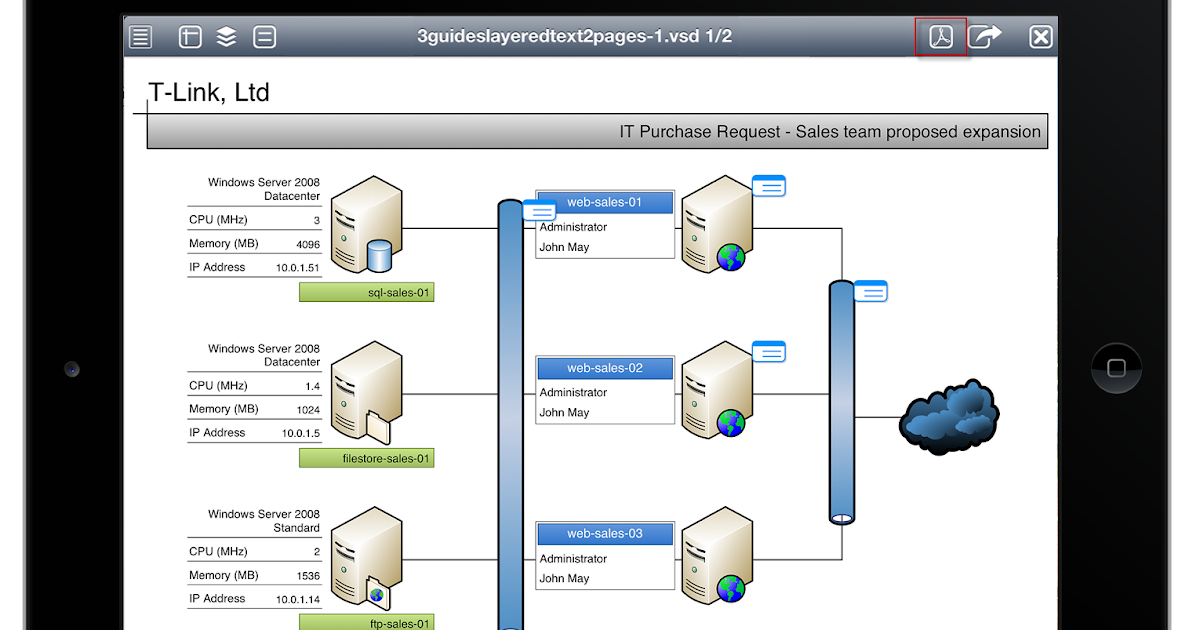Screen dimensions: 1200x630
Task: Tap Administrator under web-sales-02
Action: (574, 392)
